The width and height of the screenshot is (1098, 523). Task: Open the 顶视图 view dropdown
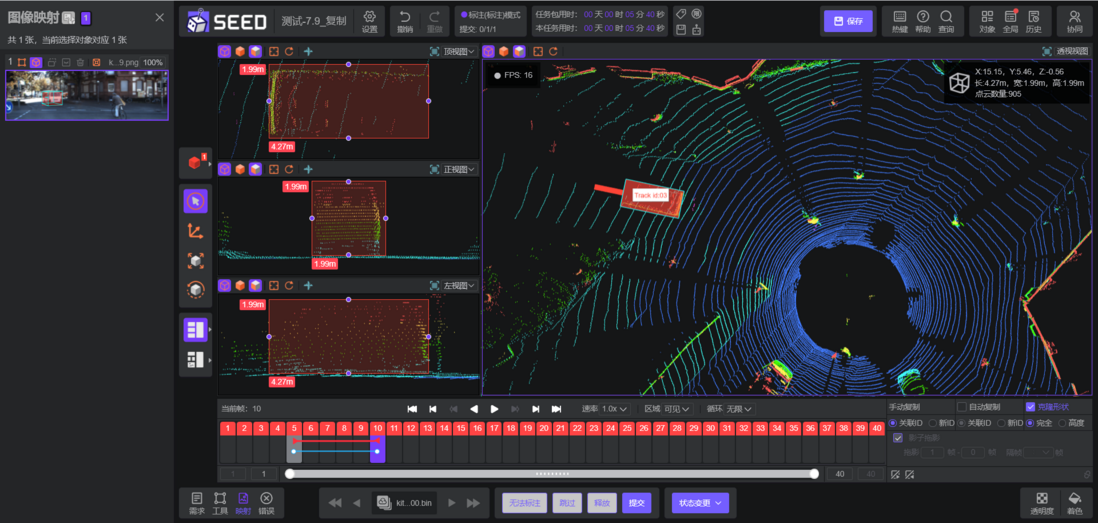pos(459,51)
